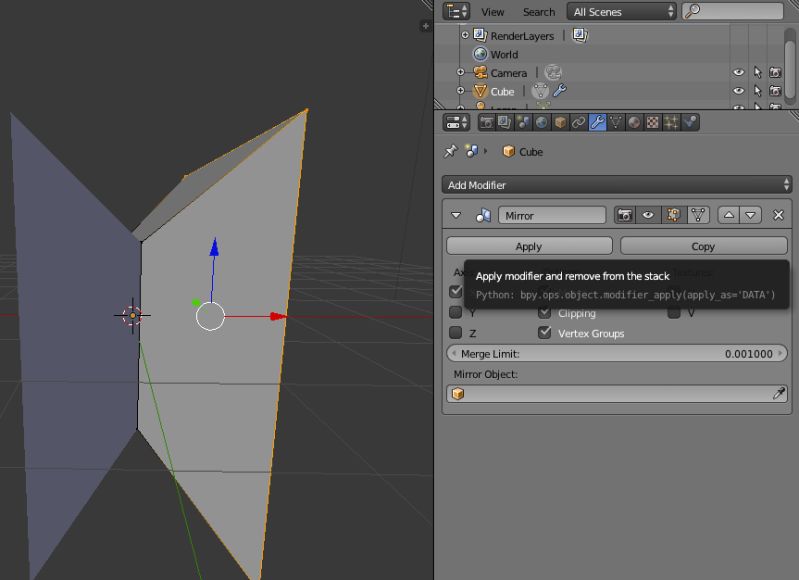The height and width of the screenshot is (580, 799).
Task: Decrease Merge Limit with left arrow
Action: [x=454, y=353]
